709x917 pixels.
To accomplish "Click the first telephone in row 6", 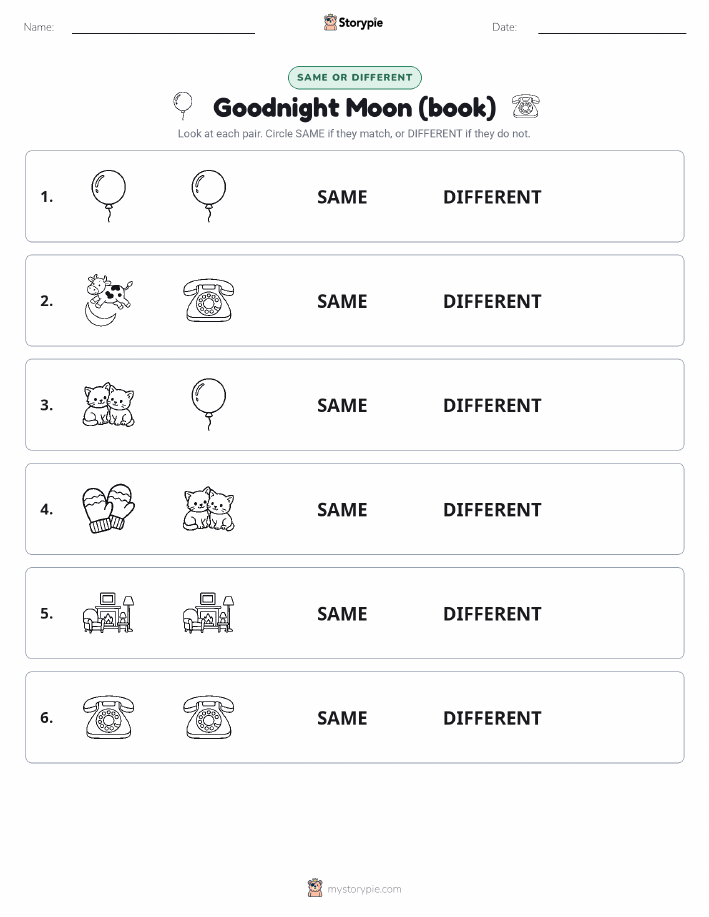I will (109, 717).
